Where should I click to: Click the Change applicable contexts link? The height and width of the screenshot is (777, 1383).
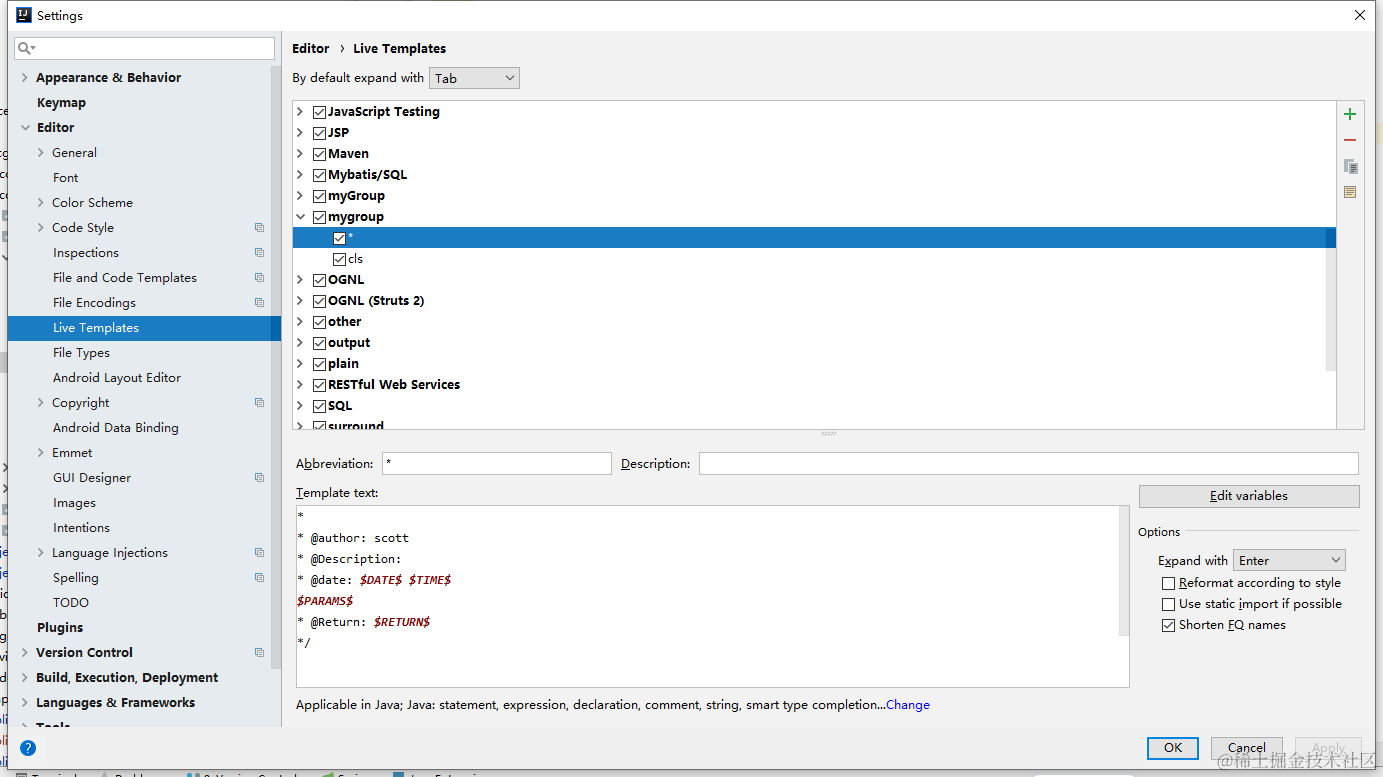(x=908, y=705)
